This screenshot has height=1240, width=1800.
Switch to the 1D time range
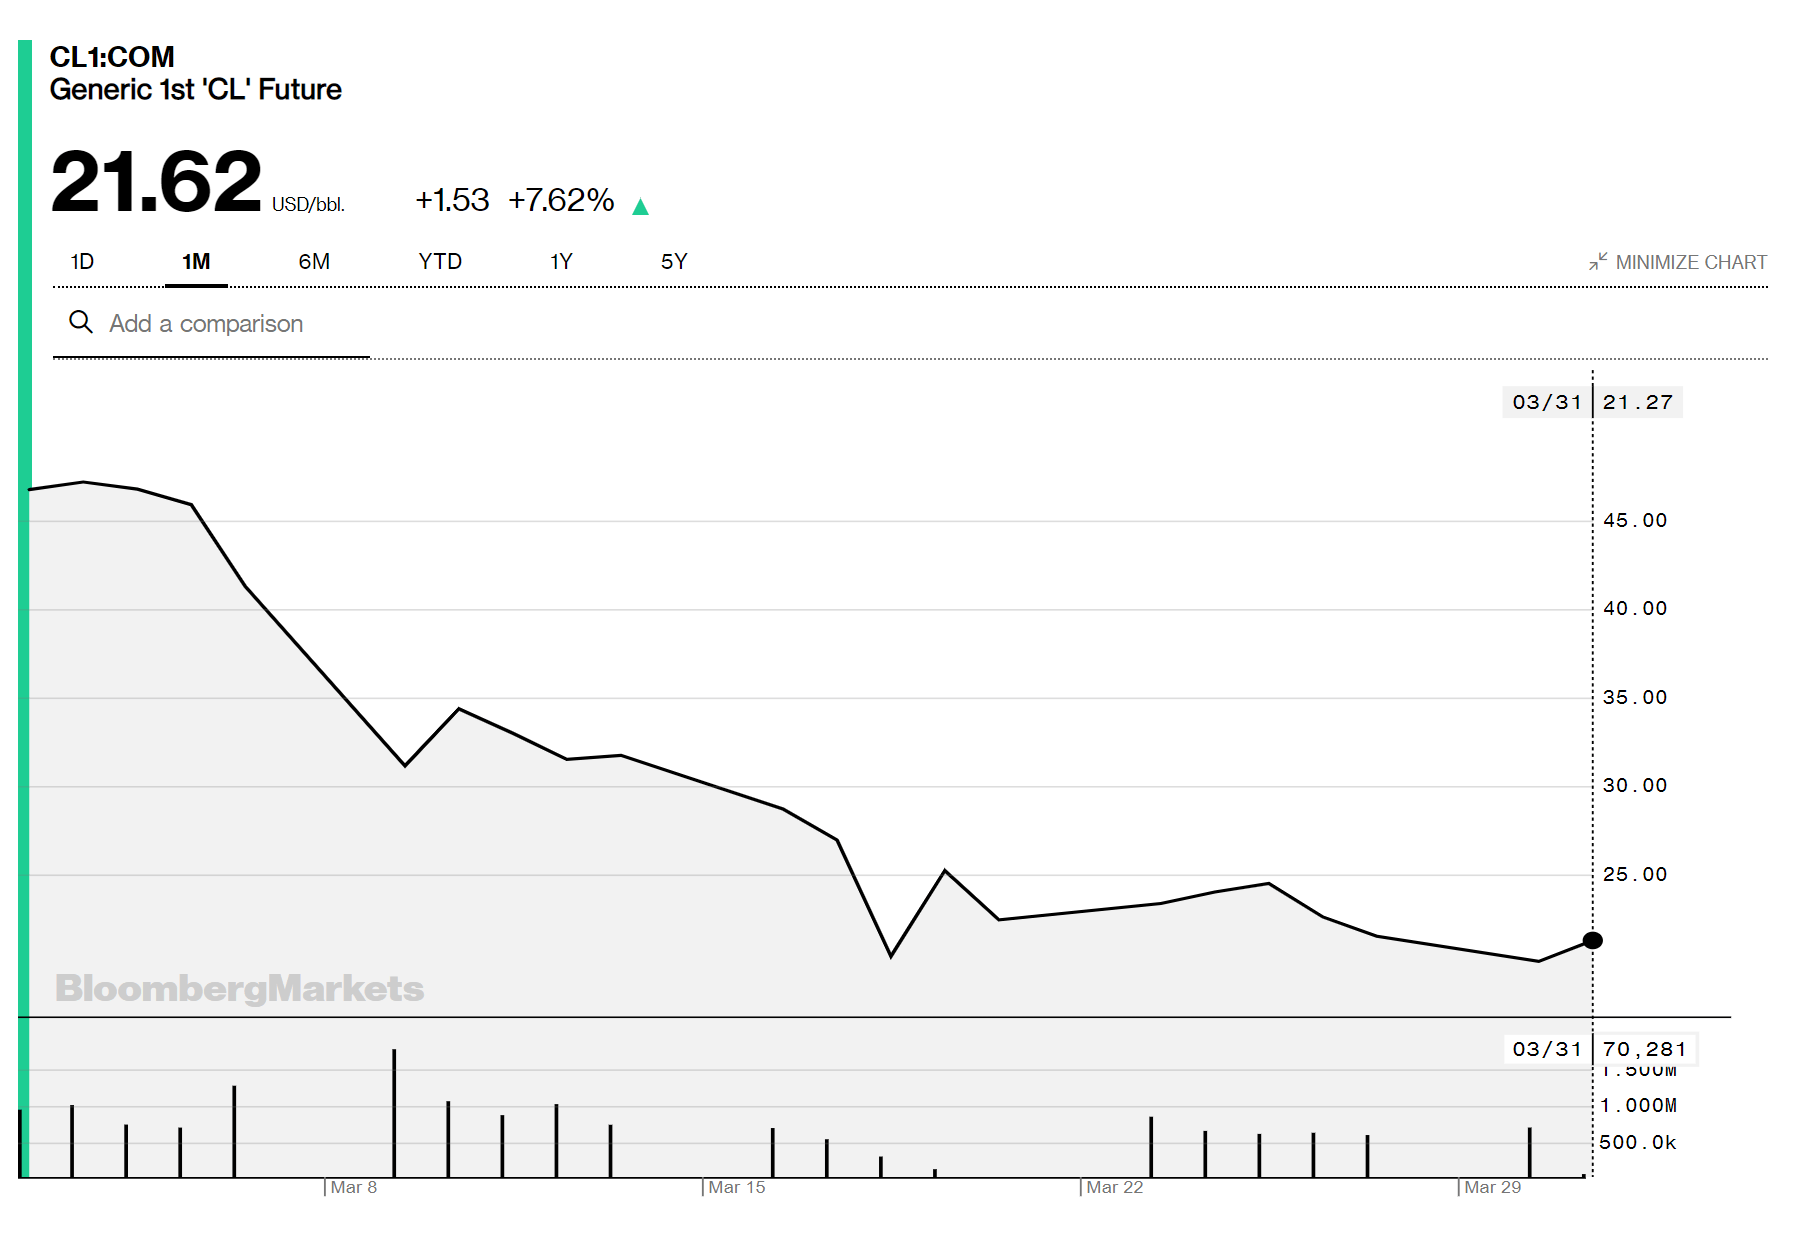click(82, 262)
